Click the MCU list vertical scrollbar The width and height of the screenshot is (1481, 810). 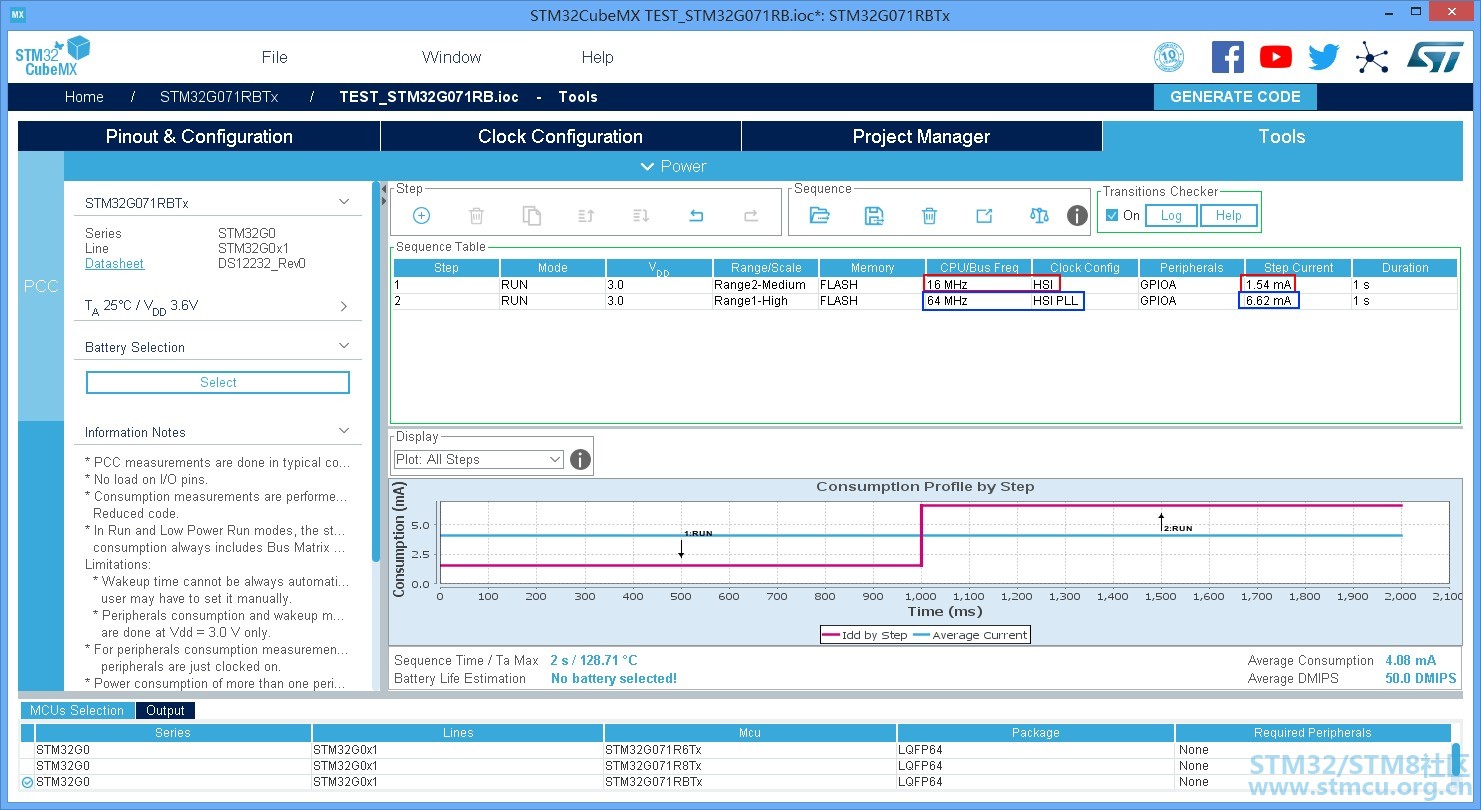[x=1456, y=760]
